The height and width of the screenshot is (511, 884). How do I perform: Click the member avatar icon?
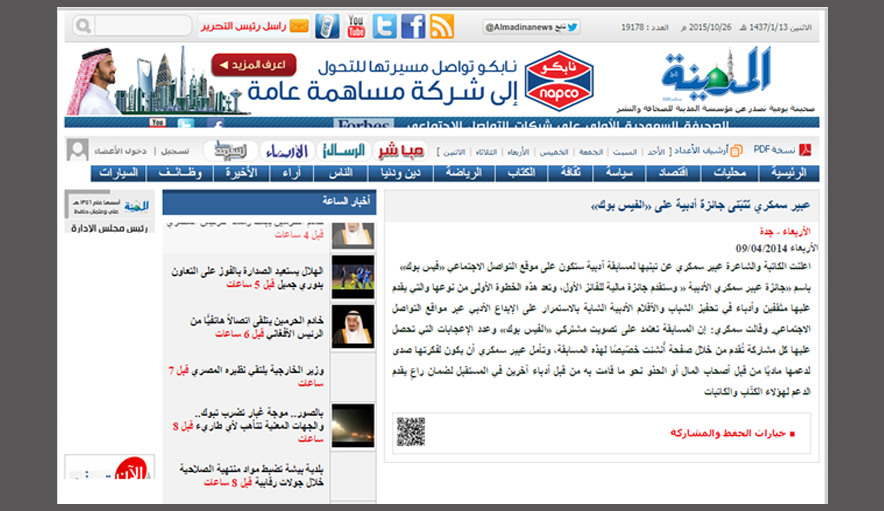[x=77, y=150]
